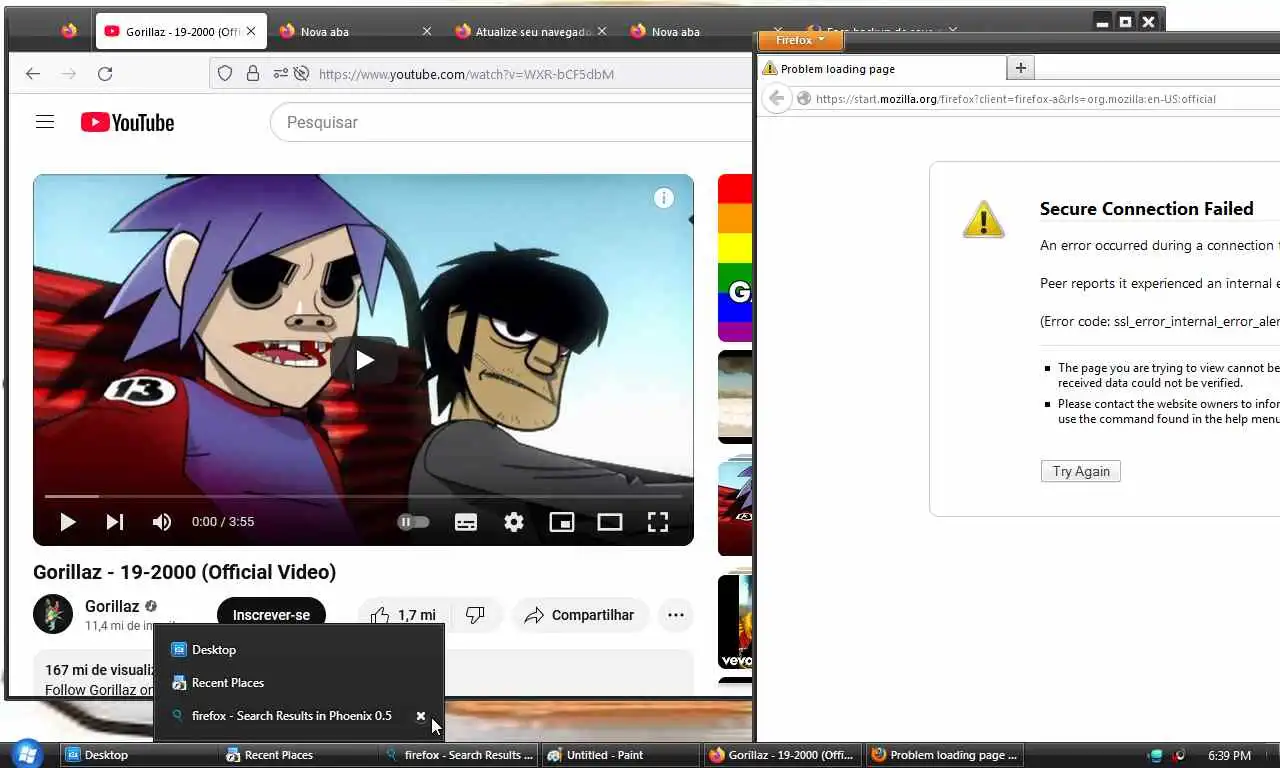
Task: Open the rainbow thumbnail in the suggested videos
Action: 735,258
